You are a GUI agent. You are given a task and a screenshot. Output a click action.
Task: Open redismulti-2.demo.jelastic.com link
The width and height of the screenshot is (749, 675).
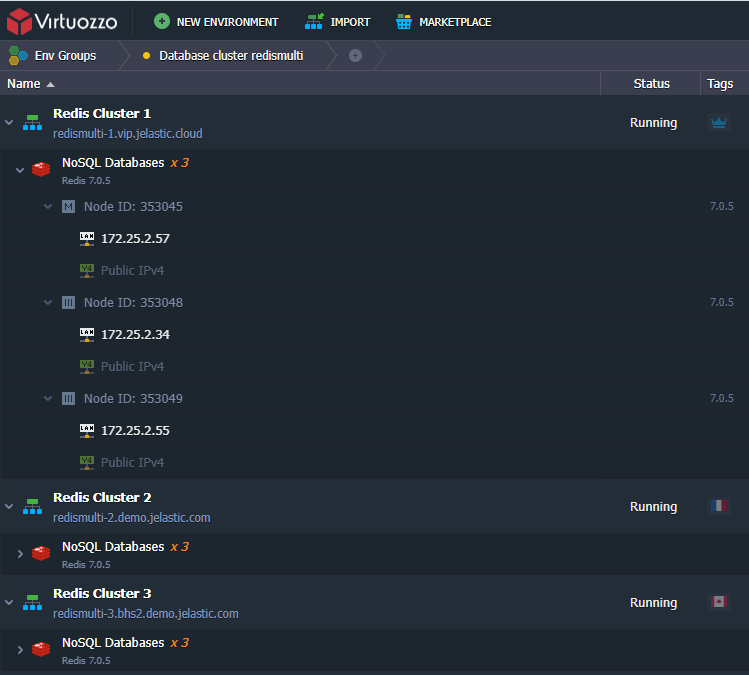click(x=131, y=518)
